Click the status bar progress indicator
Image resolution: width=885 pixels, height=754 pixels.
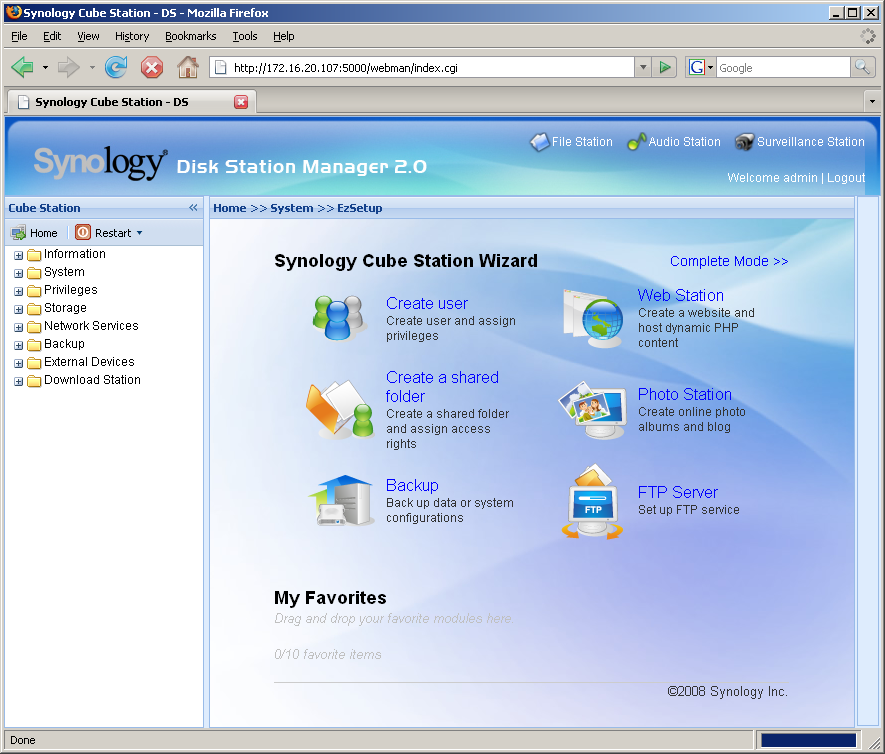point(808,740)
